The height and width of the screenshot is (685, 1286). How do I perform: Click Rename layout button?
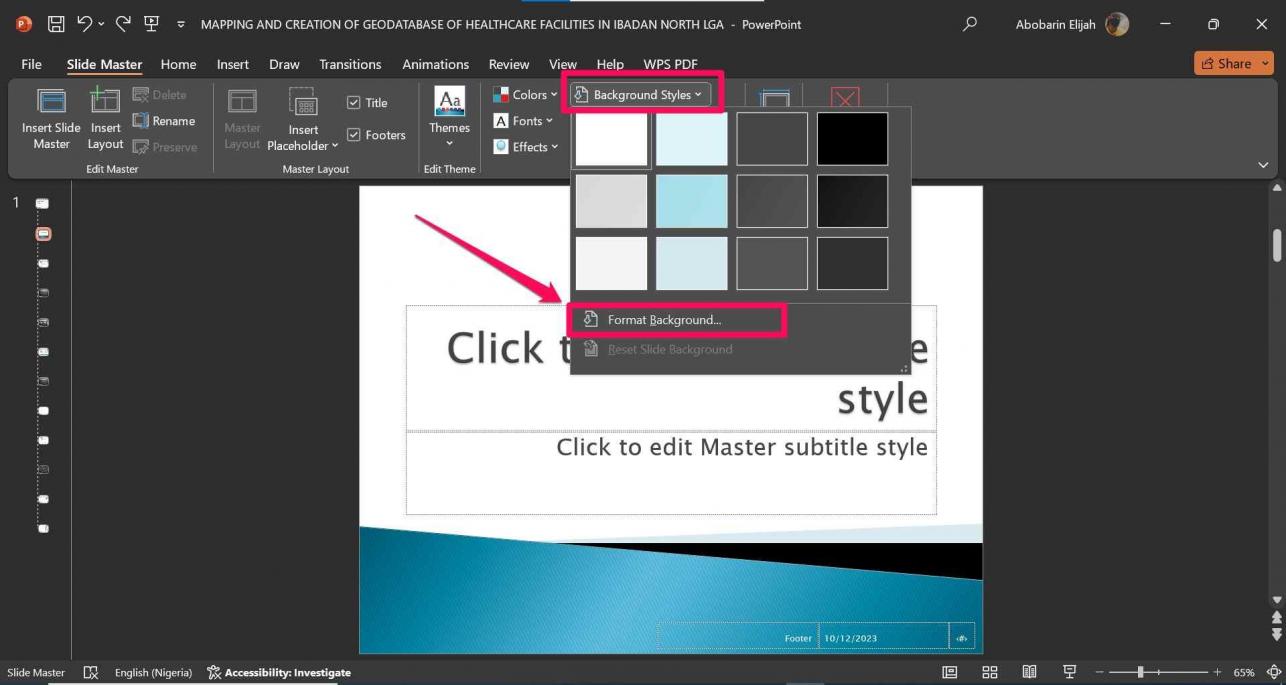click(164, 121)
